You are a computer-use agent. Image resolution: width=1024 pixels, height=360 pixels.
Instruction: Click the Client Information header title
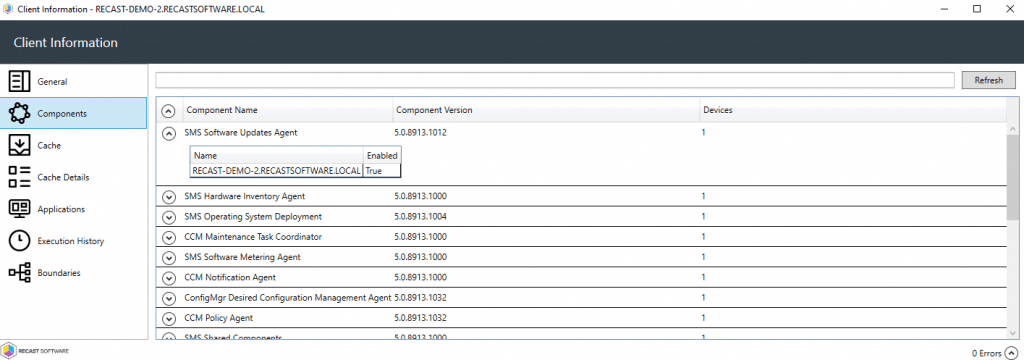(x=65, y=42)
